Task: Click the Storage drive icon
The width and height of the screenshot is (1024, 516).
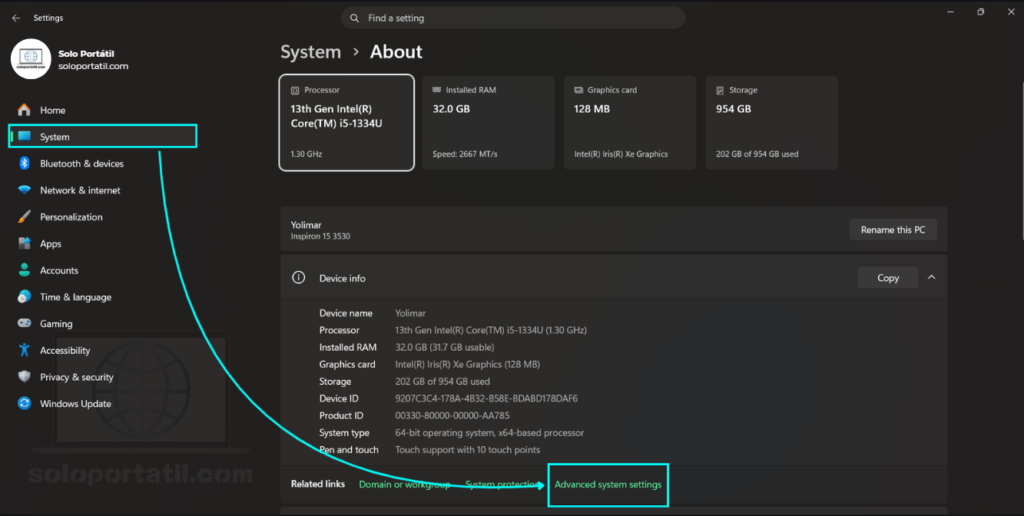Action: [720, 90]
